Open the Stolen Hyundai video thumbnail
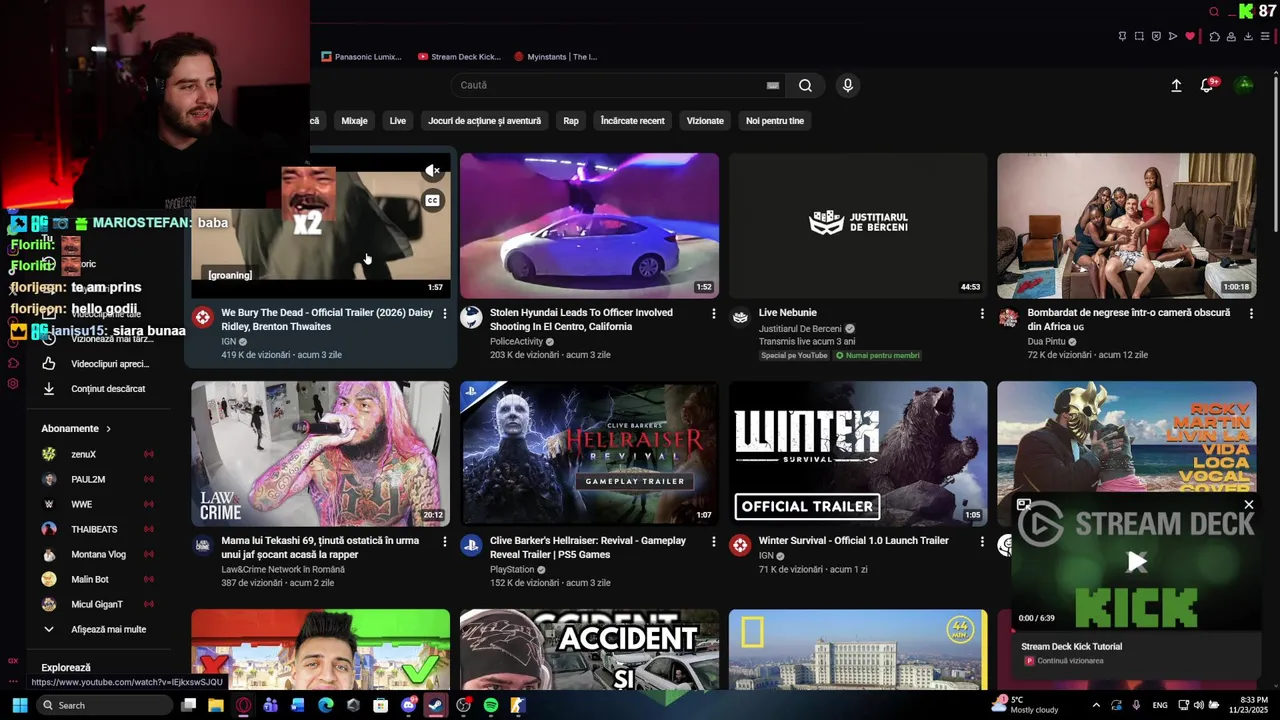This screenshot has width=1280, height=720. coord(589,225)
